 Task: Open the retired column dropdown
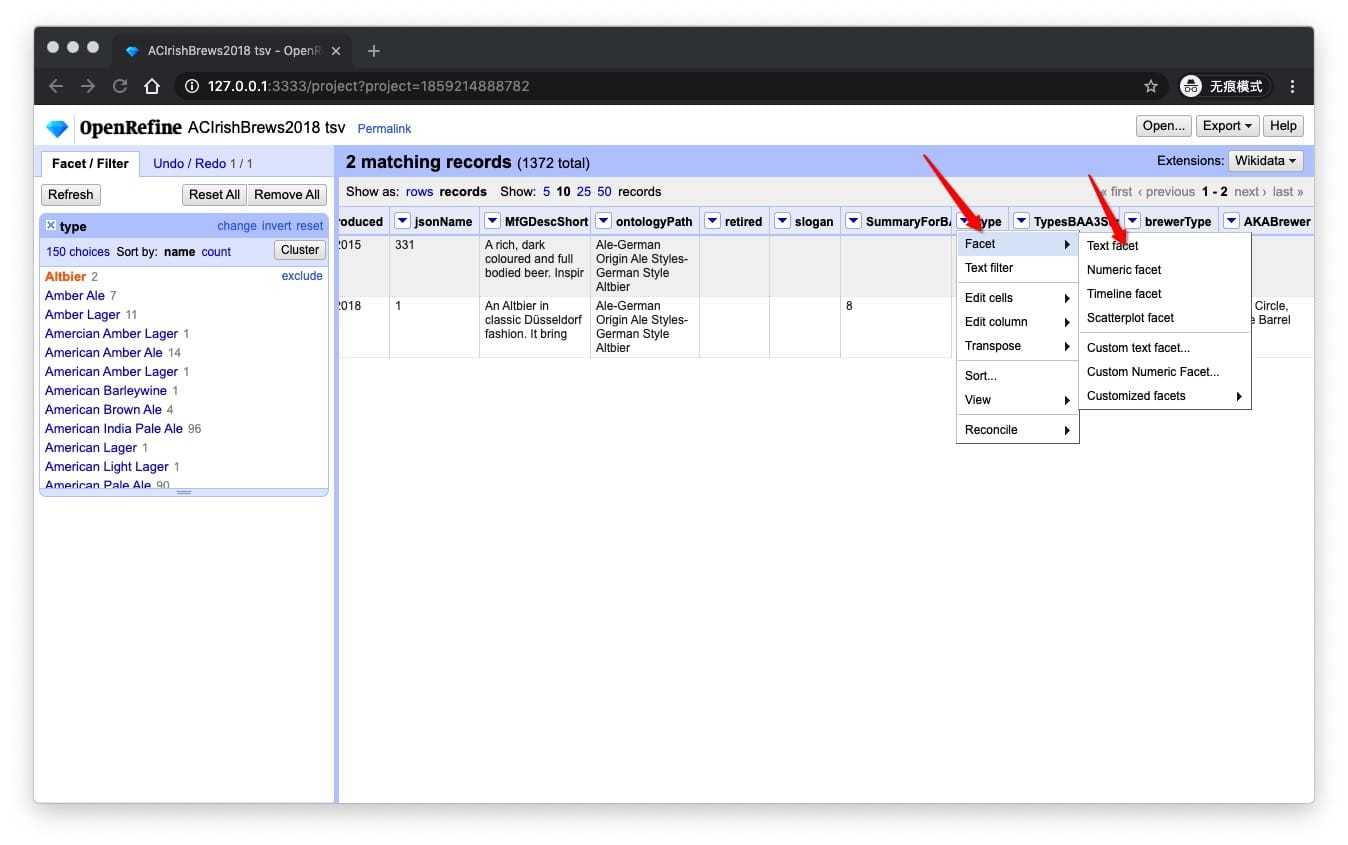tap(712, 221)
